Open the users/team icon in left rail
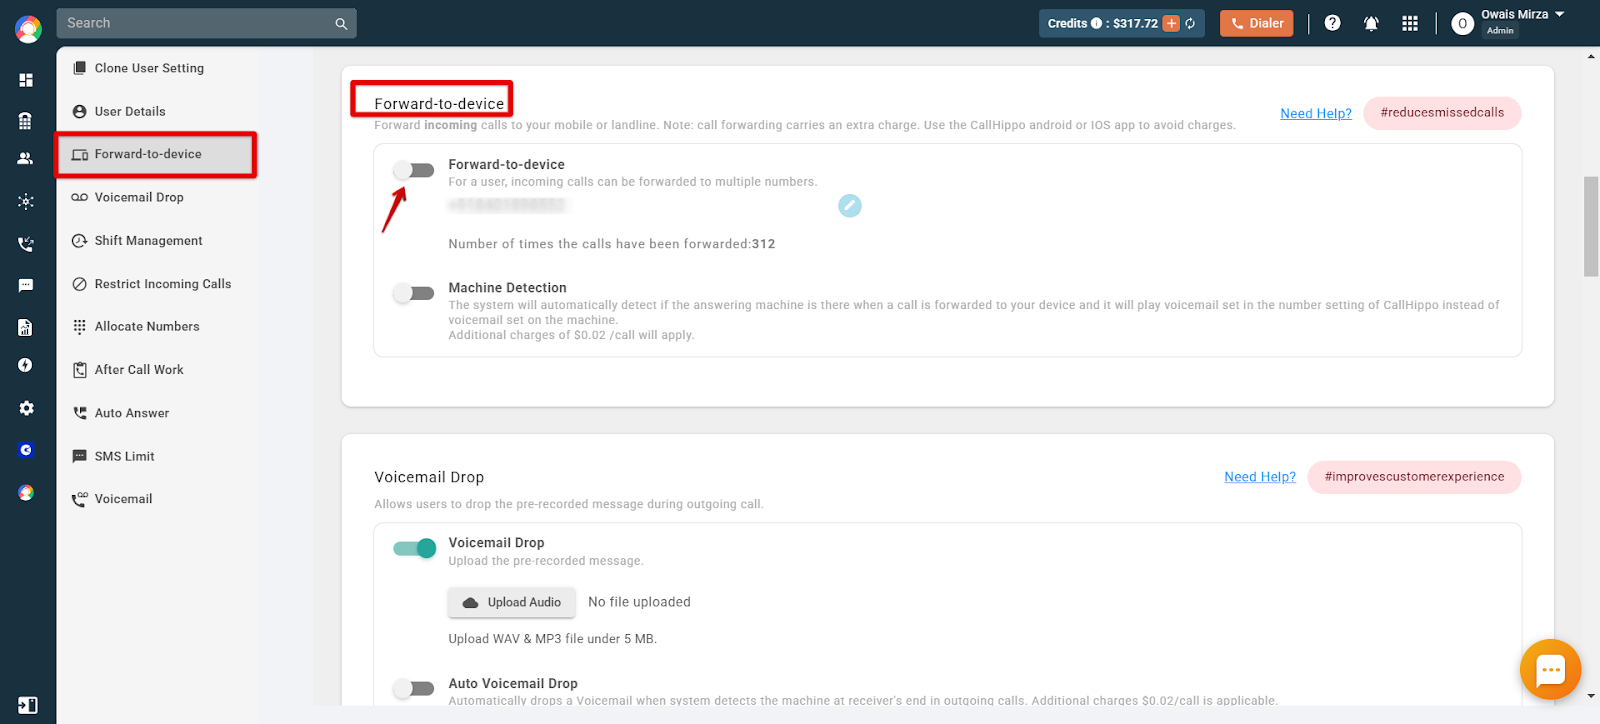 coord(26,158)
